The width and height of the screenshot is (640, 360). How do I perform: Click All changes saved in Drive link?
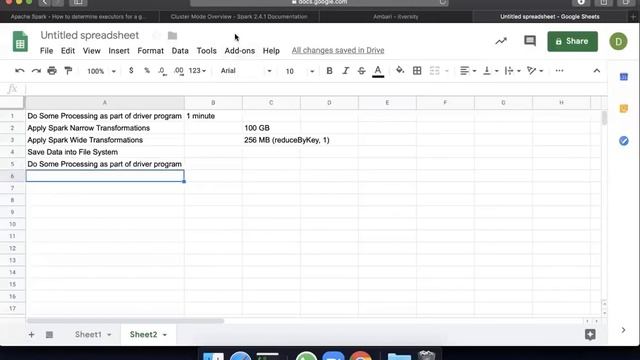point(338,50)
